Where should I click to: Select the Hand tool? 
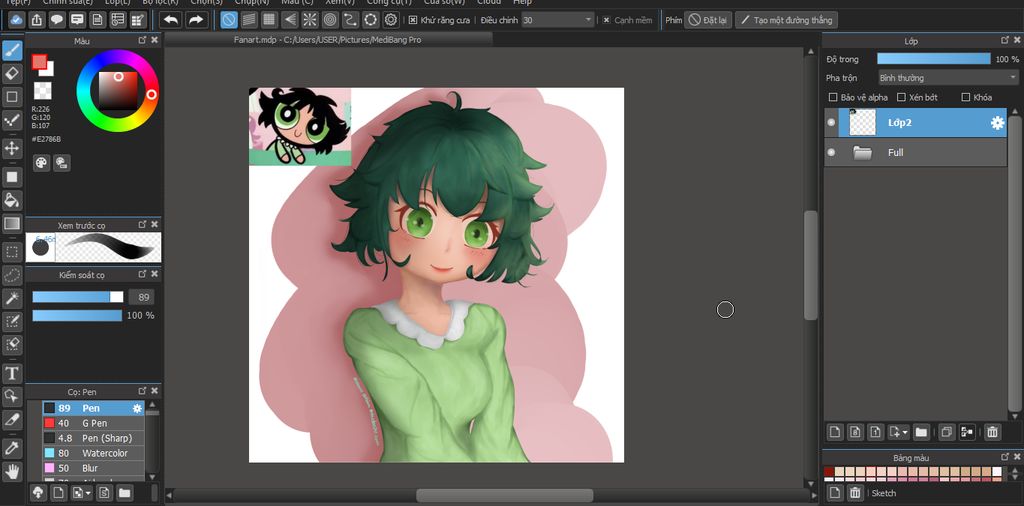click(x=12, y=471)
